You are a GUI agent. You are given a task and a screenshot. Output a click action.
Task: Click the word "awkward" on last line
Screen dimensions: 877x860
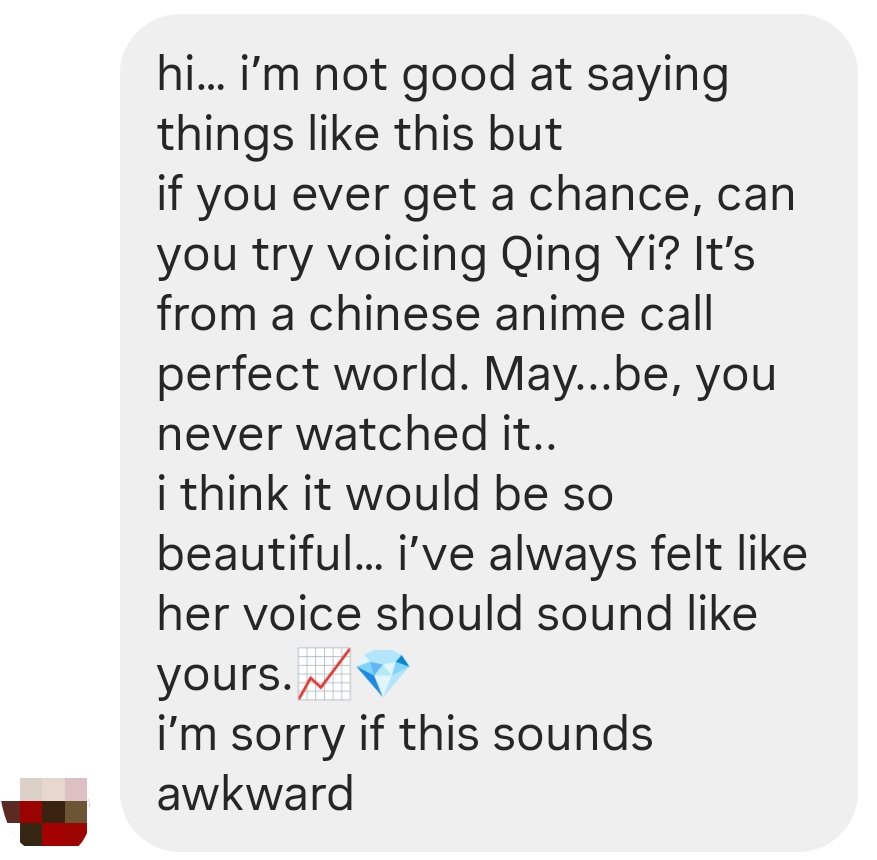click(255, 793)
